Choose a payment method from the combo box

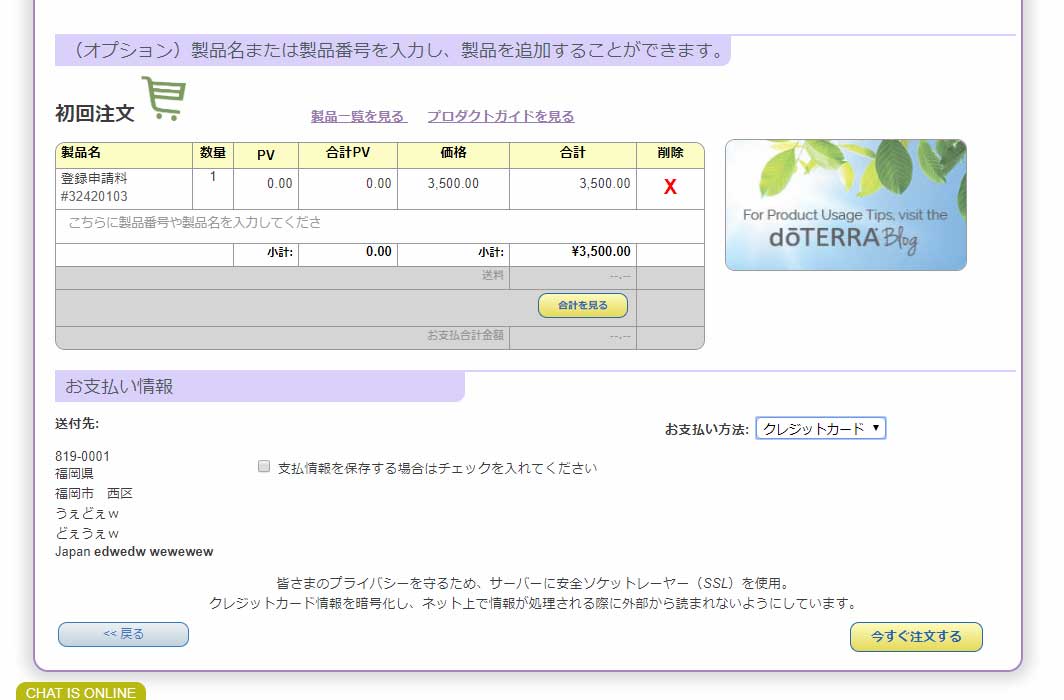pyautogui.click(x=820, y=427)
